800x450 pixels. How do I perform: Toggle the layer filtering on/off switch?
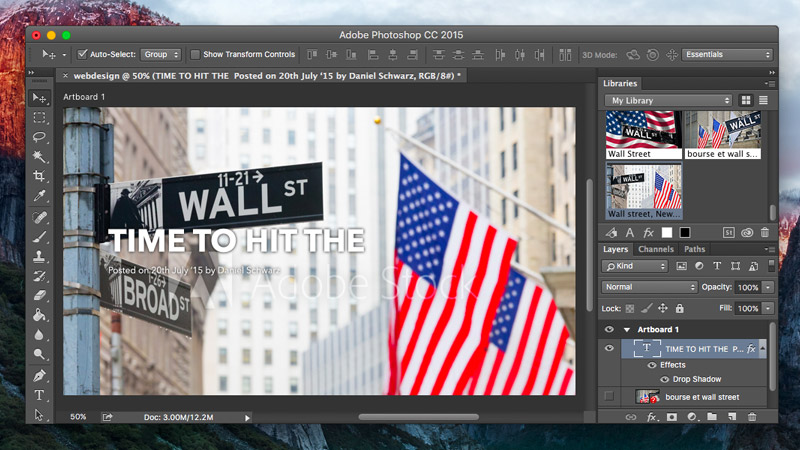(771, 265)
